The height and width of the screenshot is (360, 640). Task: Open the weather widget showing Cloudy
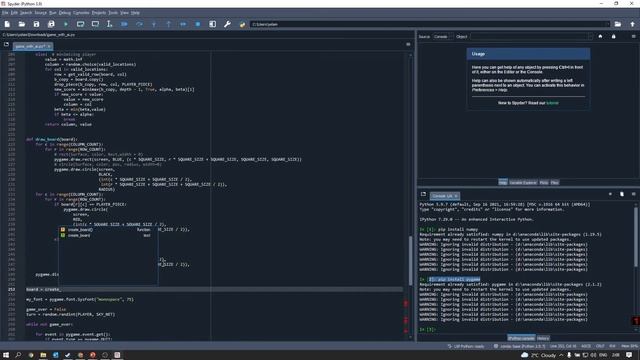pos(538,355)
